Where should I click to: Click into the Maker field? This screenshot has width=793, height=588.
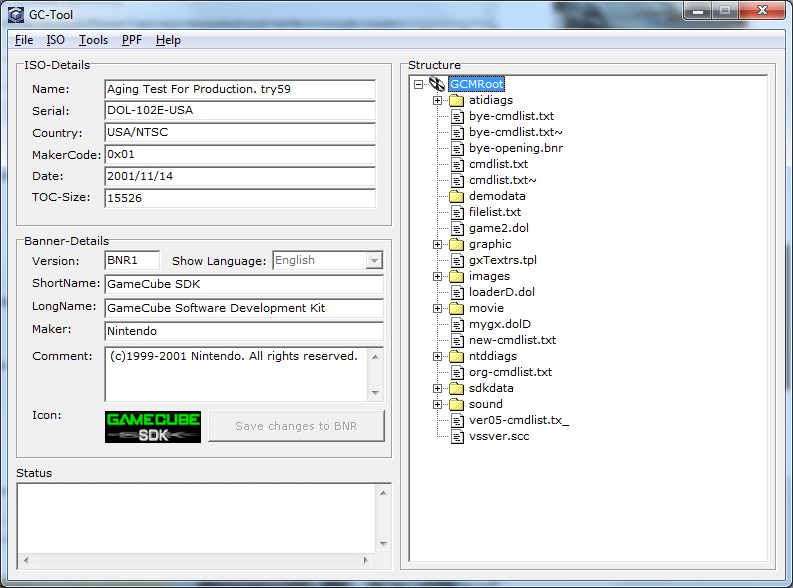pos(244,331)
